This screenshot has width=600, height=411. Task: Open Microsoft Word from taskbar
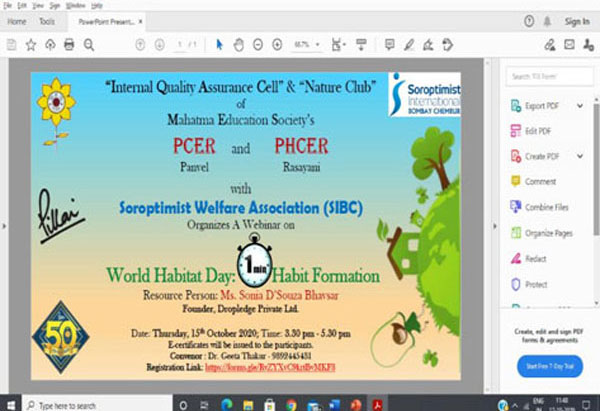click(334, 405)
